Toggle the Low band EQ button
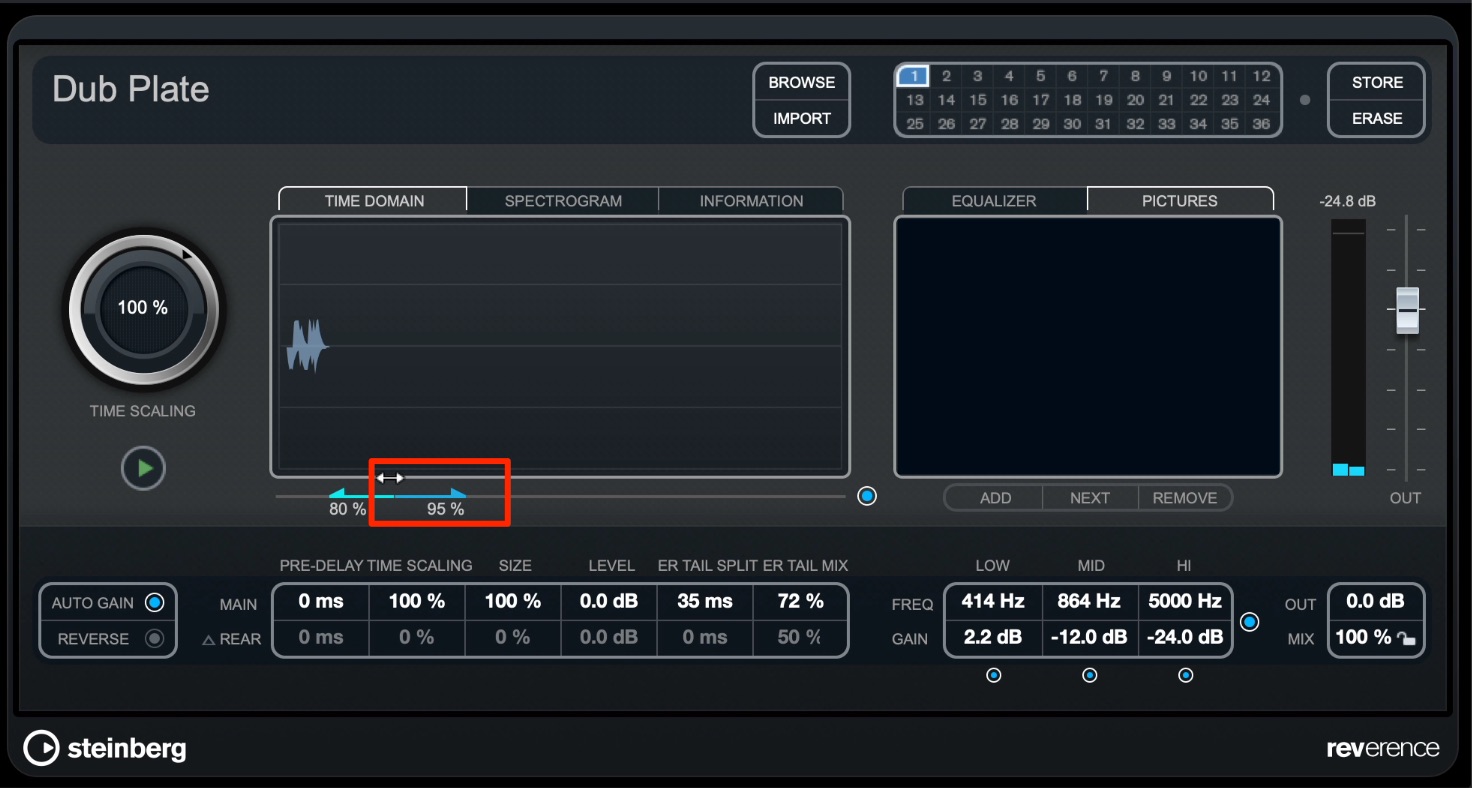1472x788 pixels. point(993,675)
